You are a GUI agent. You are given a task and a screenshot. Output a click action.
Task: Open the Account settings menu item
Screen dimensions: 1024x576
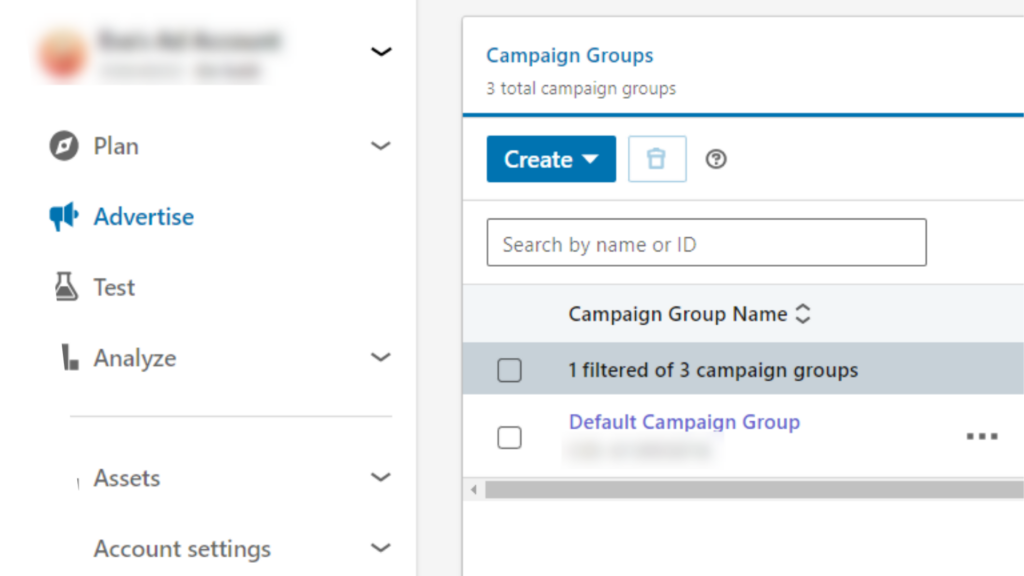point(182,549)
